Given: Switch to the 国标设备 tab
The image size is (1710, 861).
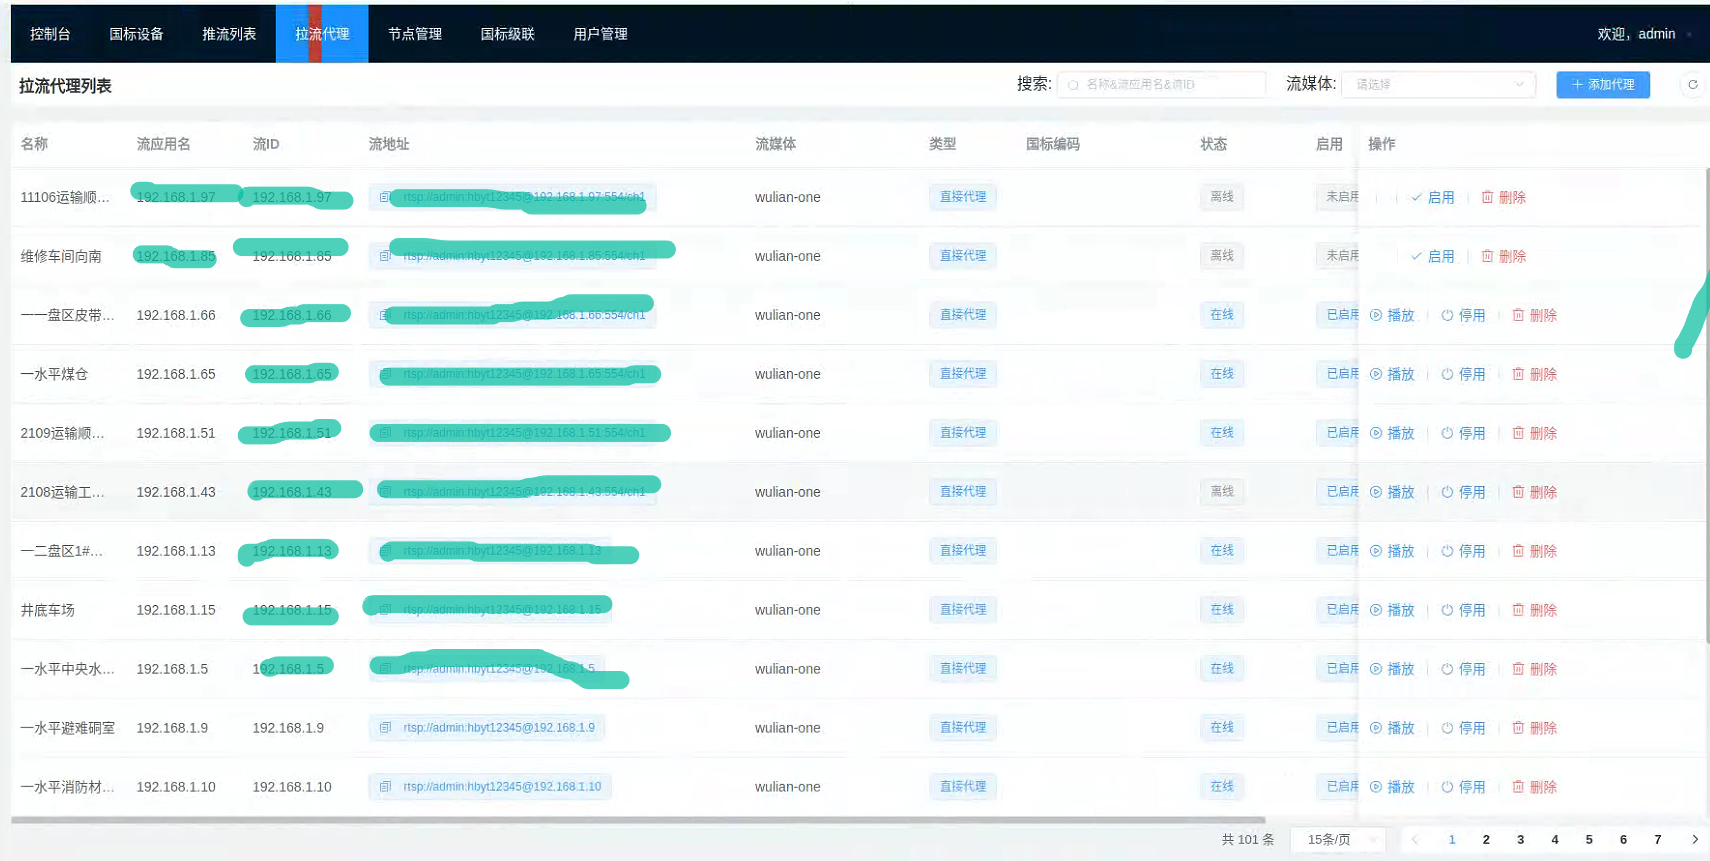Looking at the screenshot, I should (x=136, y=34).
